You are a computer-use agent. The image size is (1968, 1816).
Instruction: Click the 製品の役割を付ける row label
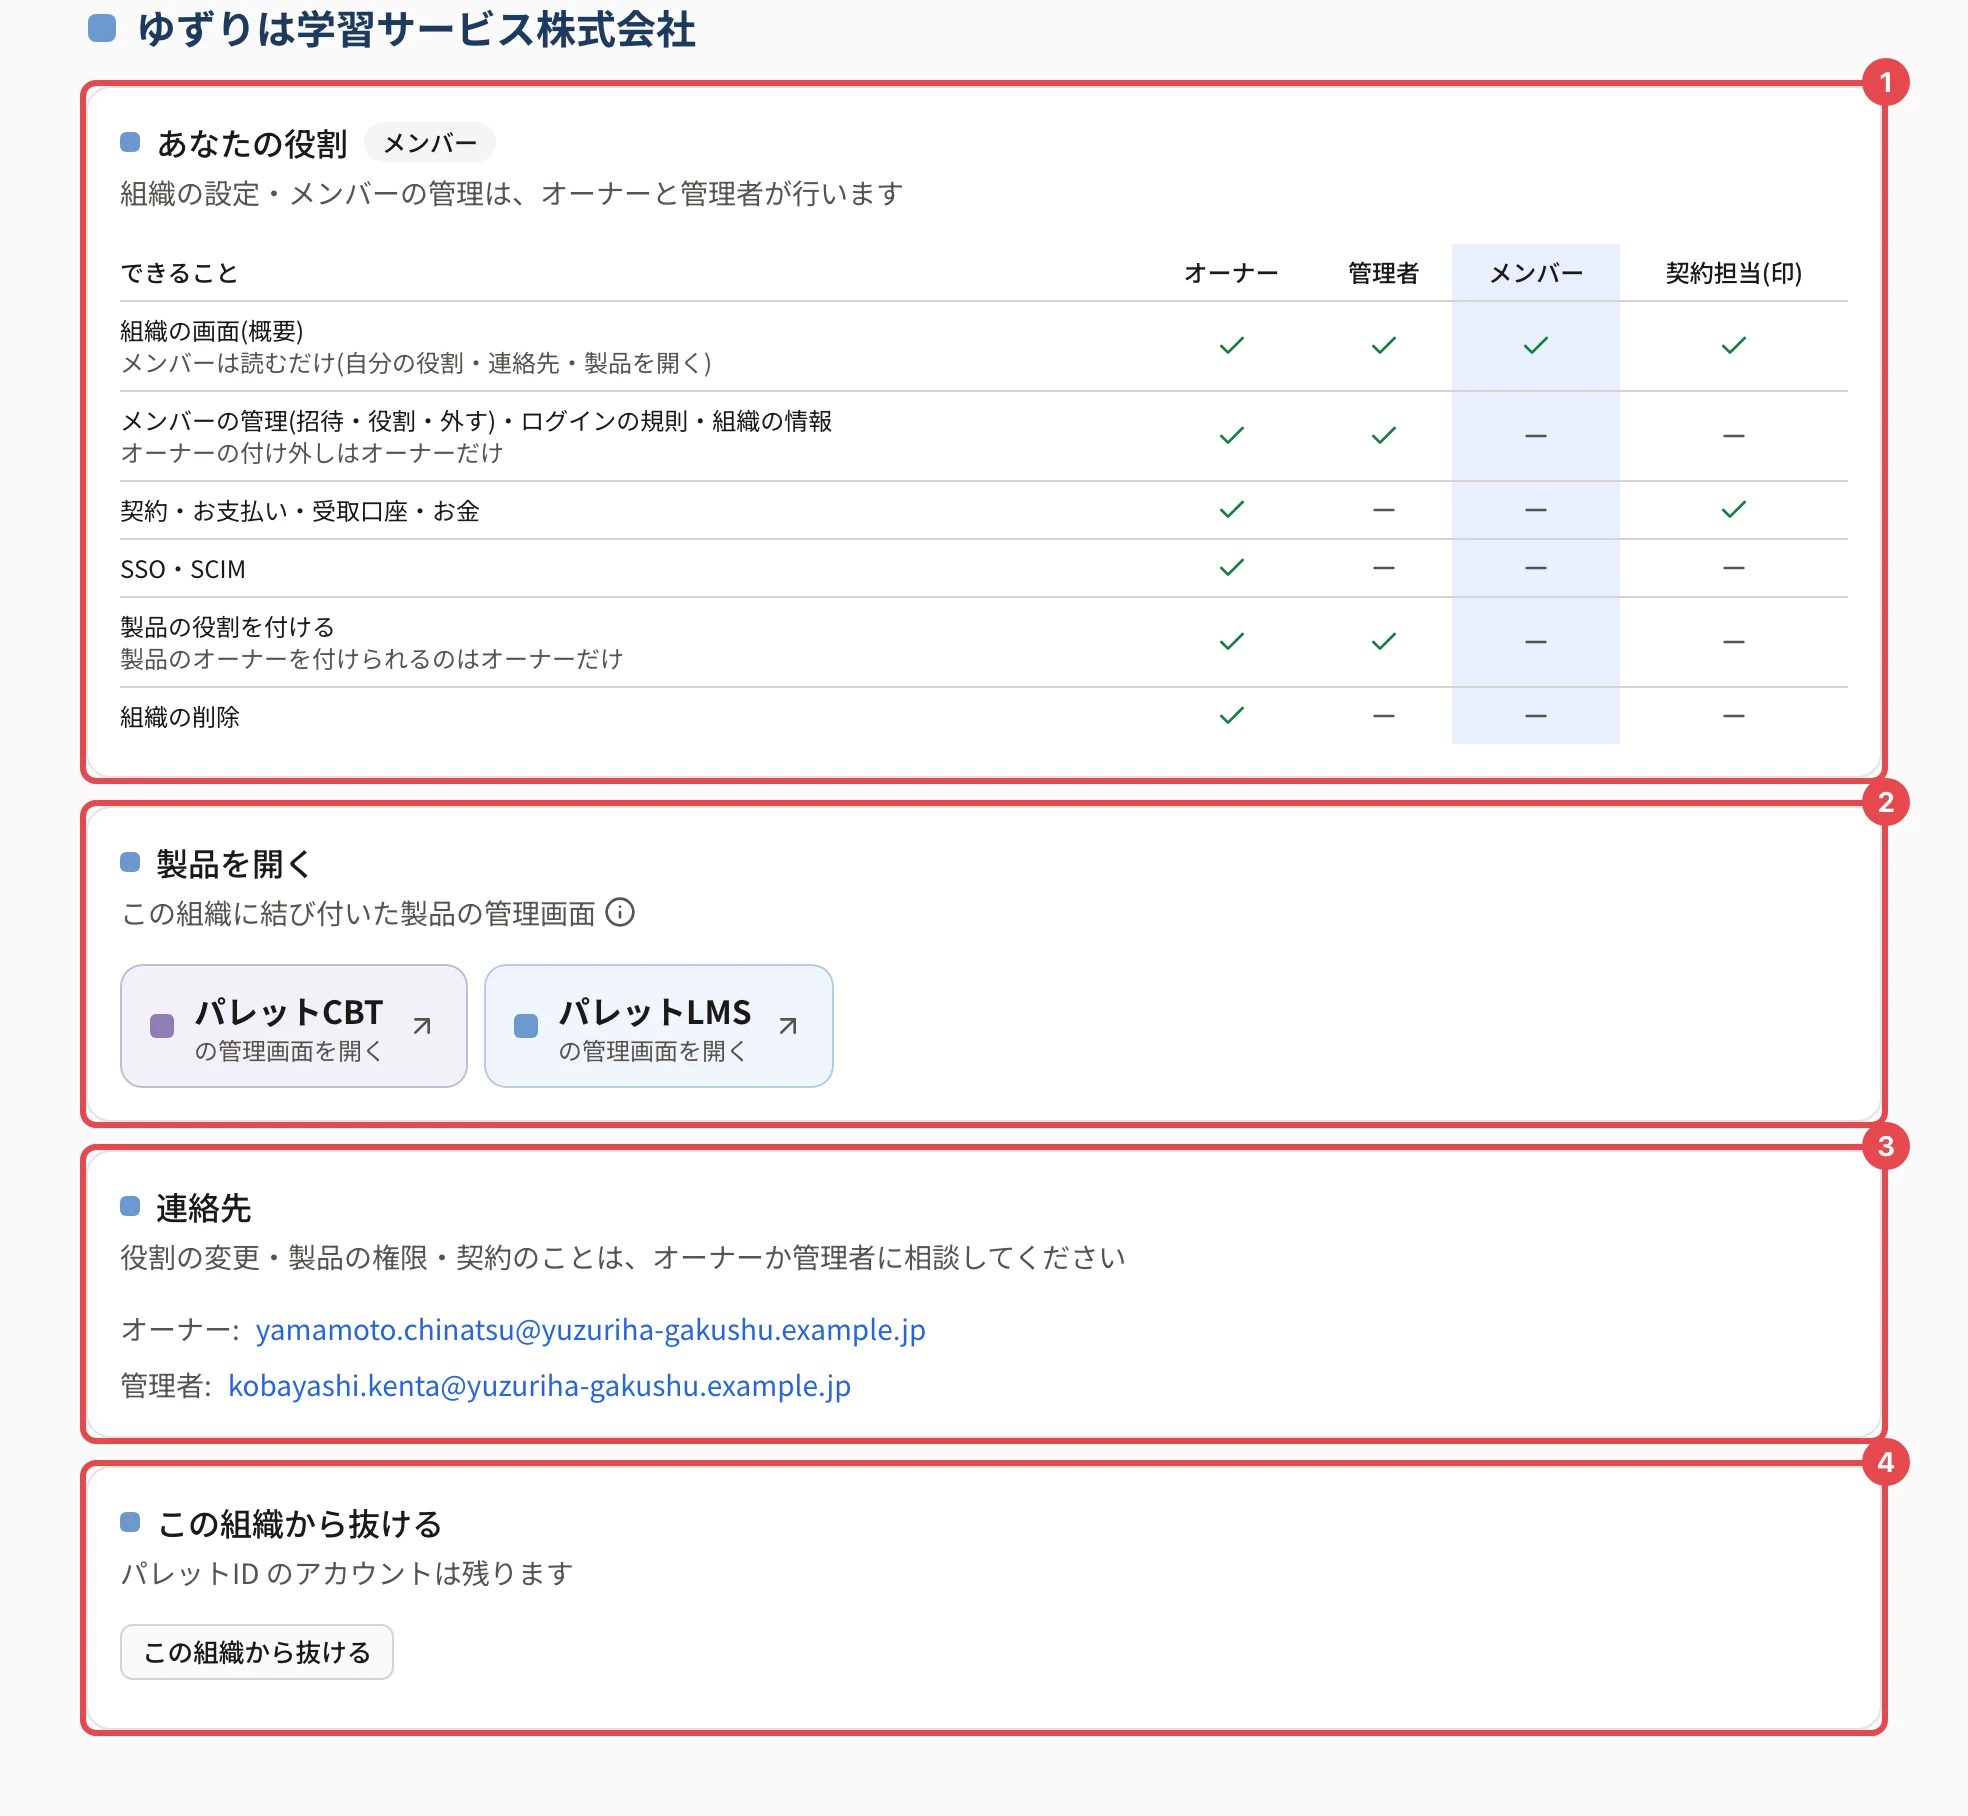click(228, 627)
